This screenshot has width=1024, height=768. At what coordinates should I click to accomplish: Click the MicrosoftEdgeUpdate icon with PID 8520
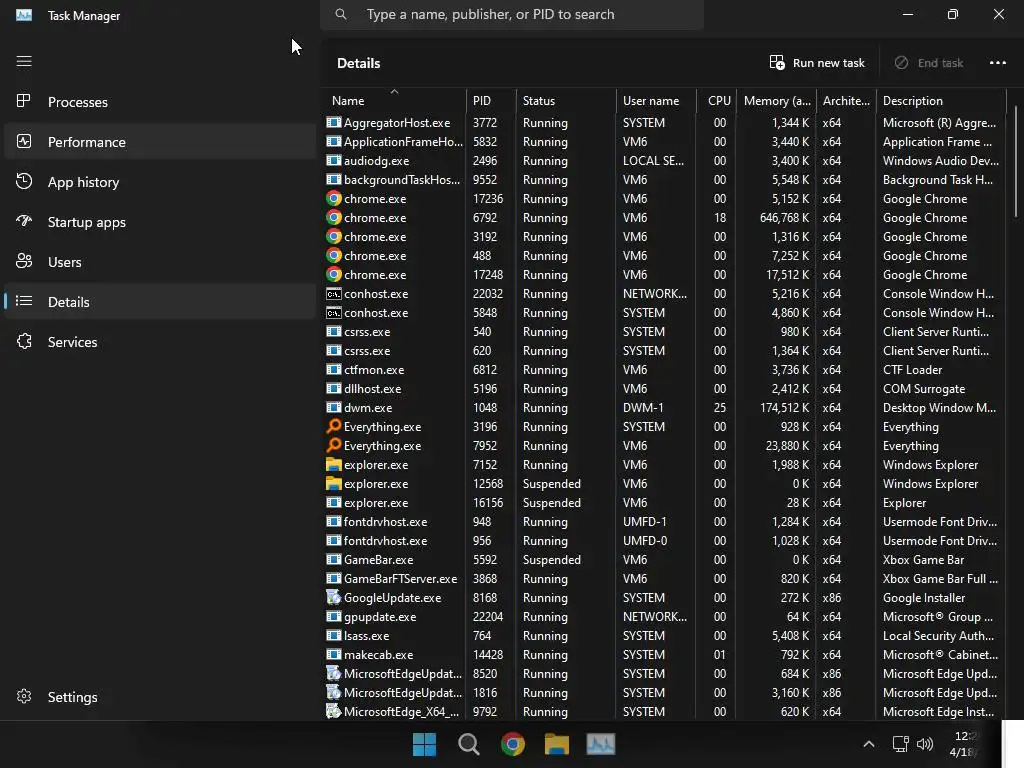tap(334, 673)
